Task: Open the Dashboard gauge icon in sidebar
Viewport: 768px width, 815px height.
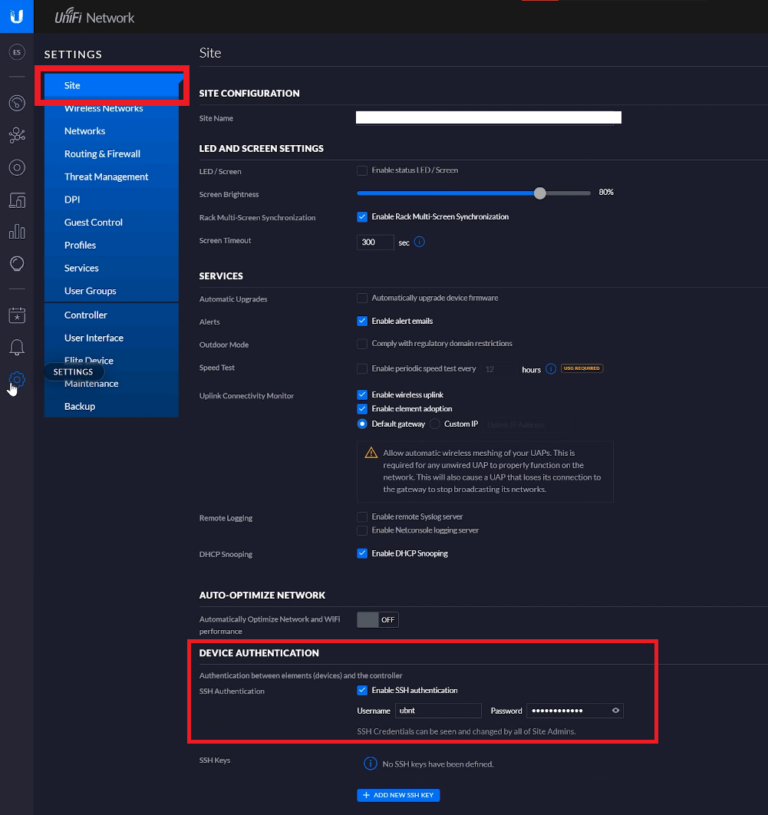Action: (x=17, y=103)
